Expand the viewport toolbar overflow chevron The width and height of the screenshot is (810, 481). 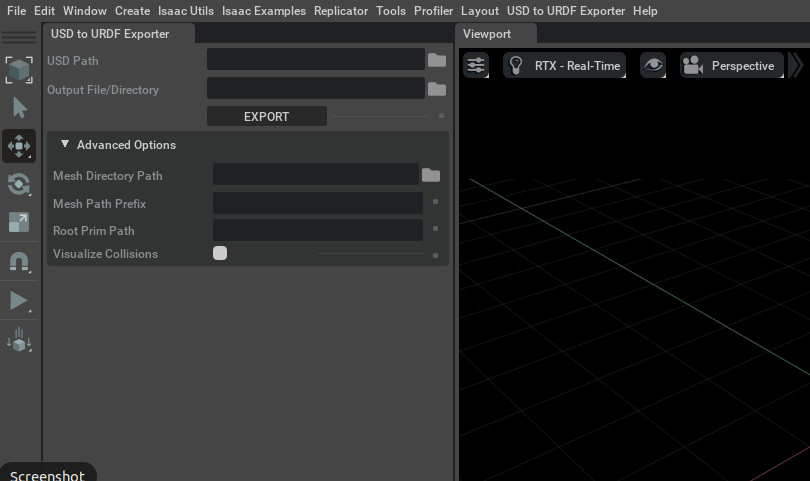coord(797,66)
